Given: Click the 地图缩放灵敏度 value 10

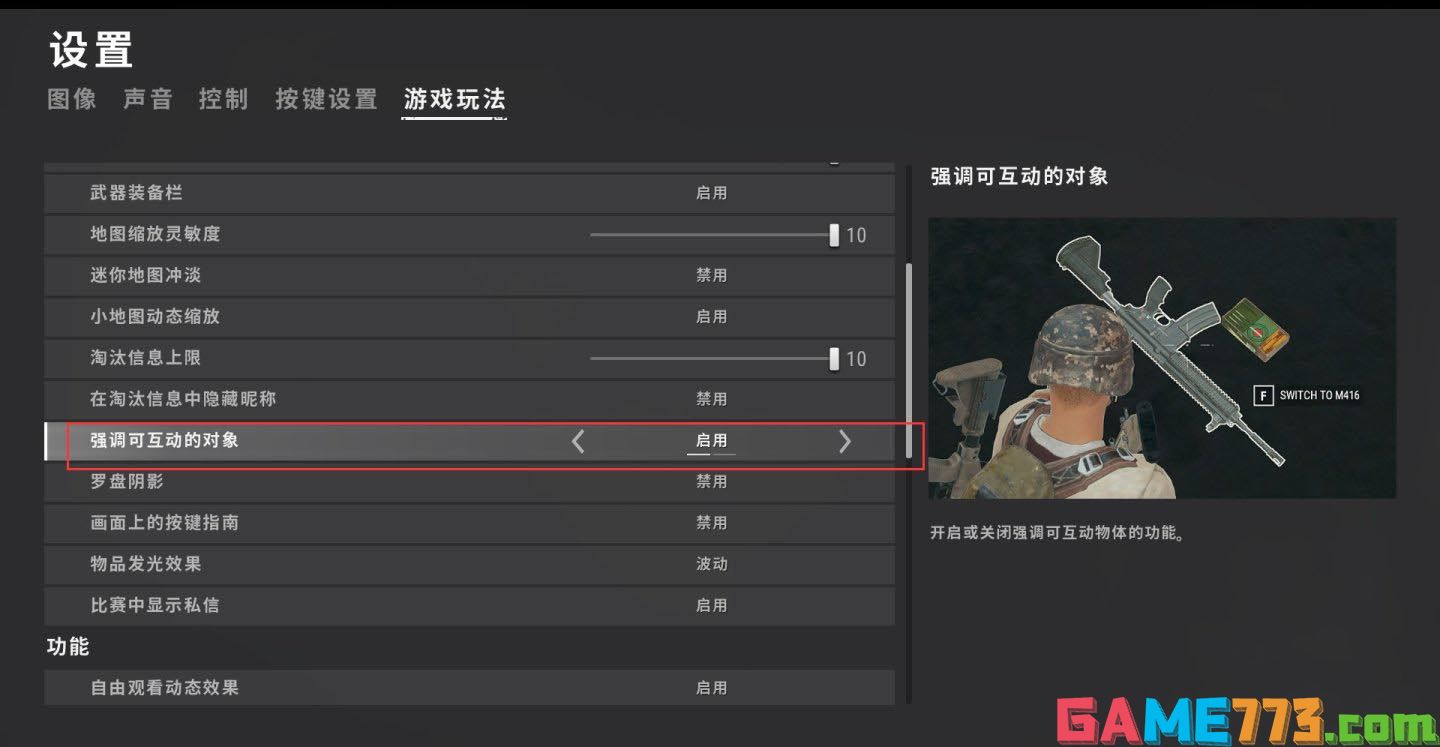Looking at the screenshot, I should point(856,235).
